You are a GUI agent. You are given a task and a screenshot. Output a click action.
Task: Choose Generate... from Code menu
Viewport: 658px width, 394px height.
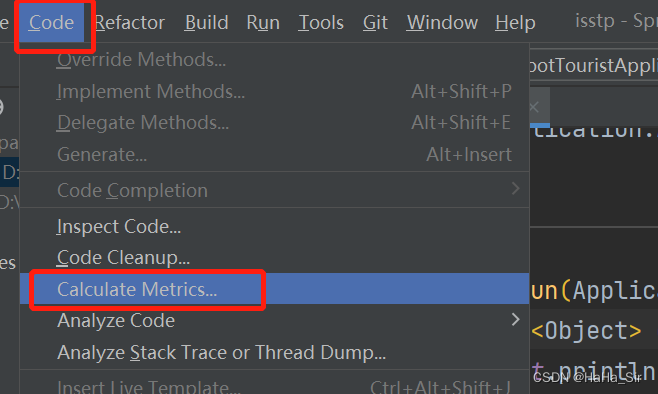coord(274,154)
